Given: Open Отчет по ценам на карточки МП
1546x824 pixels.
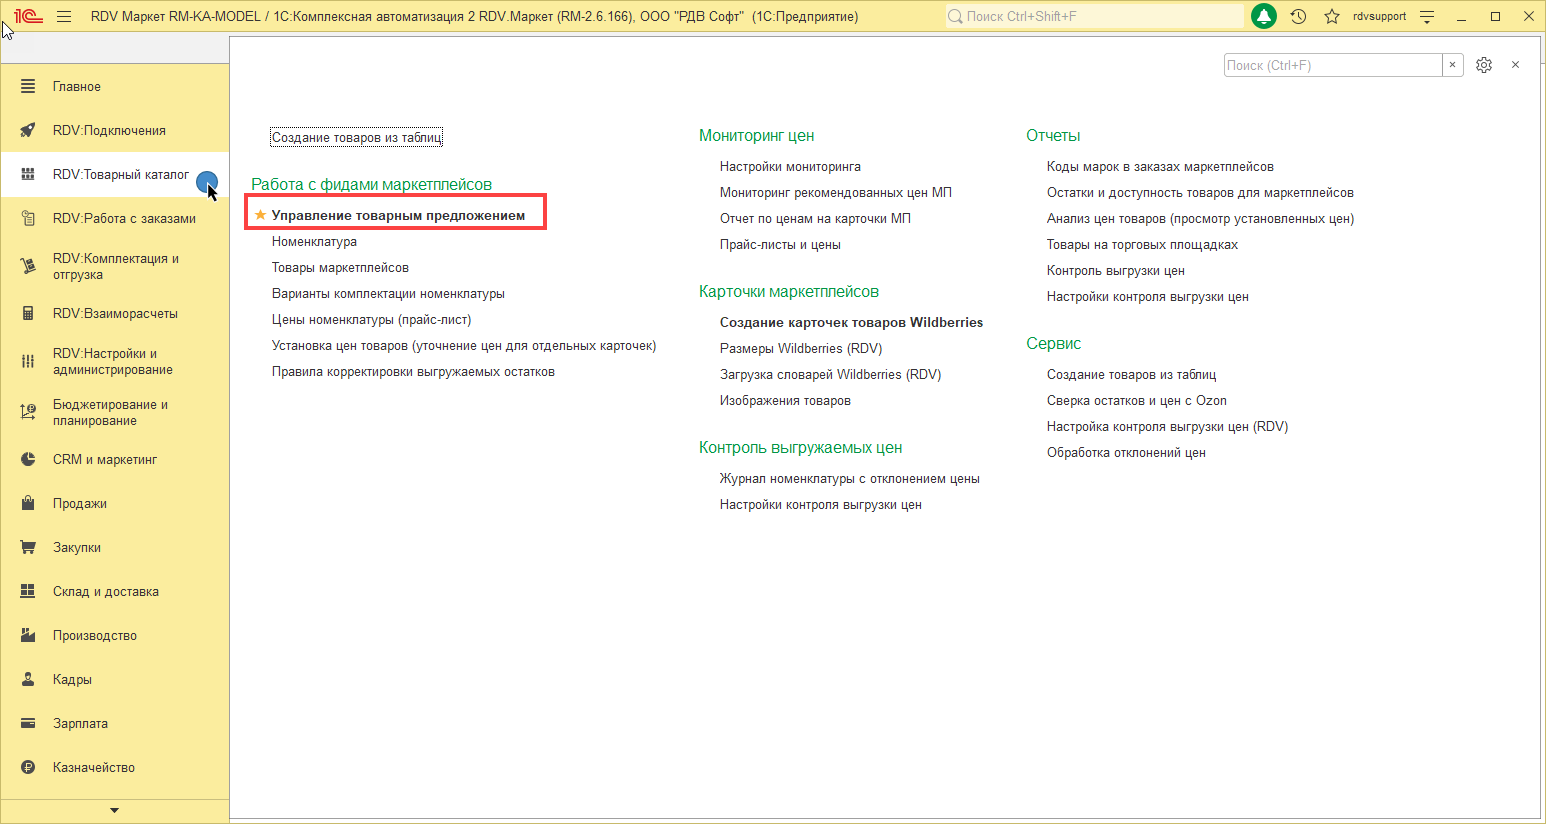Looking at the screenshot, I should [815, 219].
